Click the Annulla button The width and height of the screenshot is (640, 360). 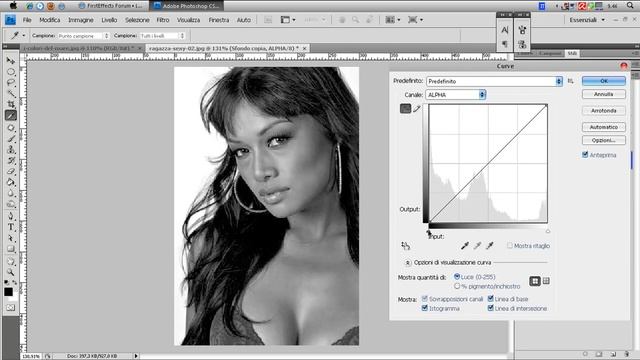[x=604, y=94]
